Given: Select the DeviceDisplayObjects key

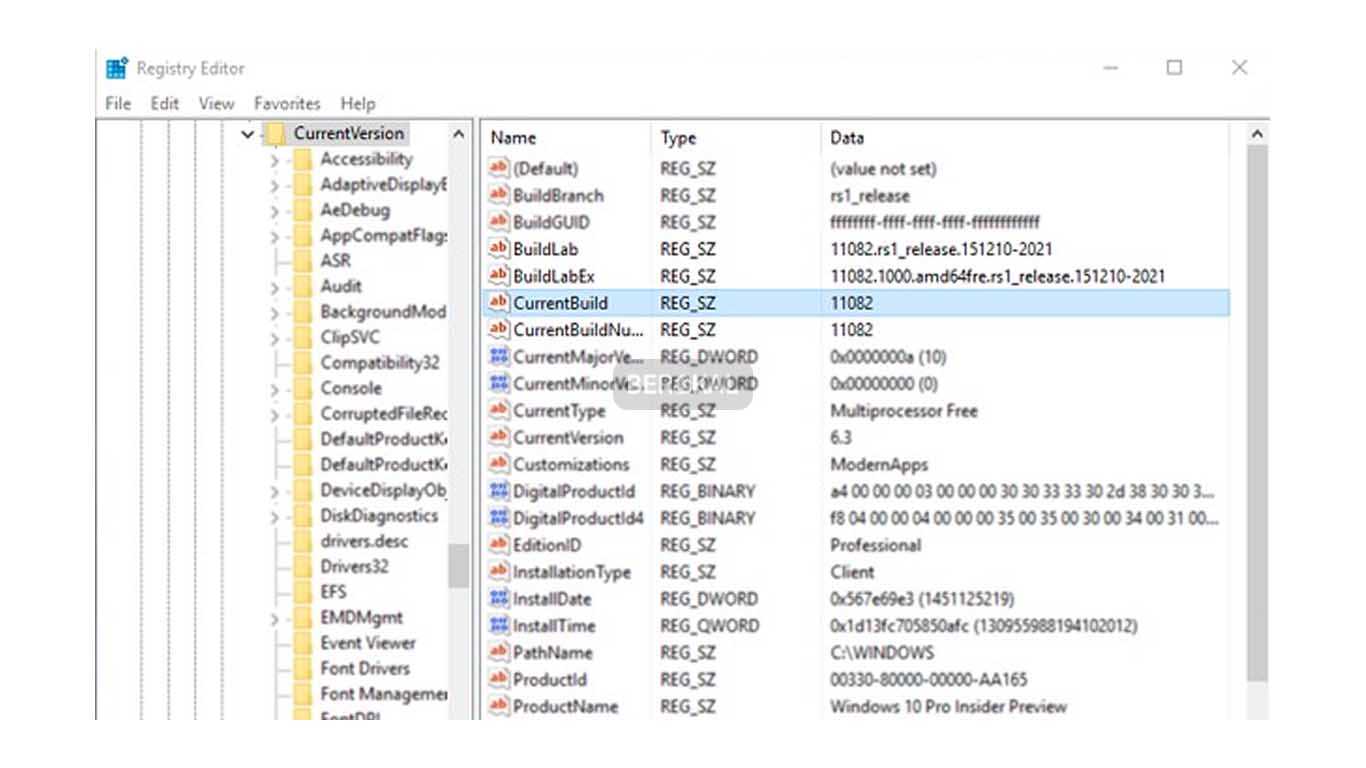Looking at the screenshot, I should [x=383, y=490].
